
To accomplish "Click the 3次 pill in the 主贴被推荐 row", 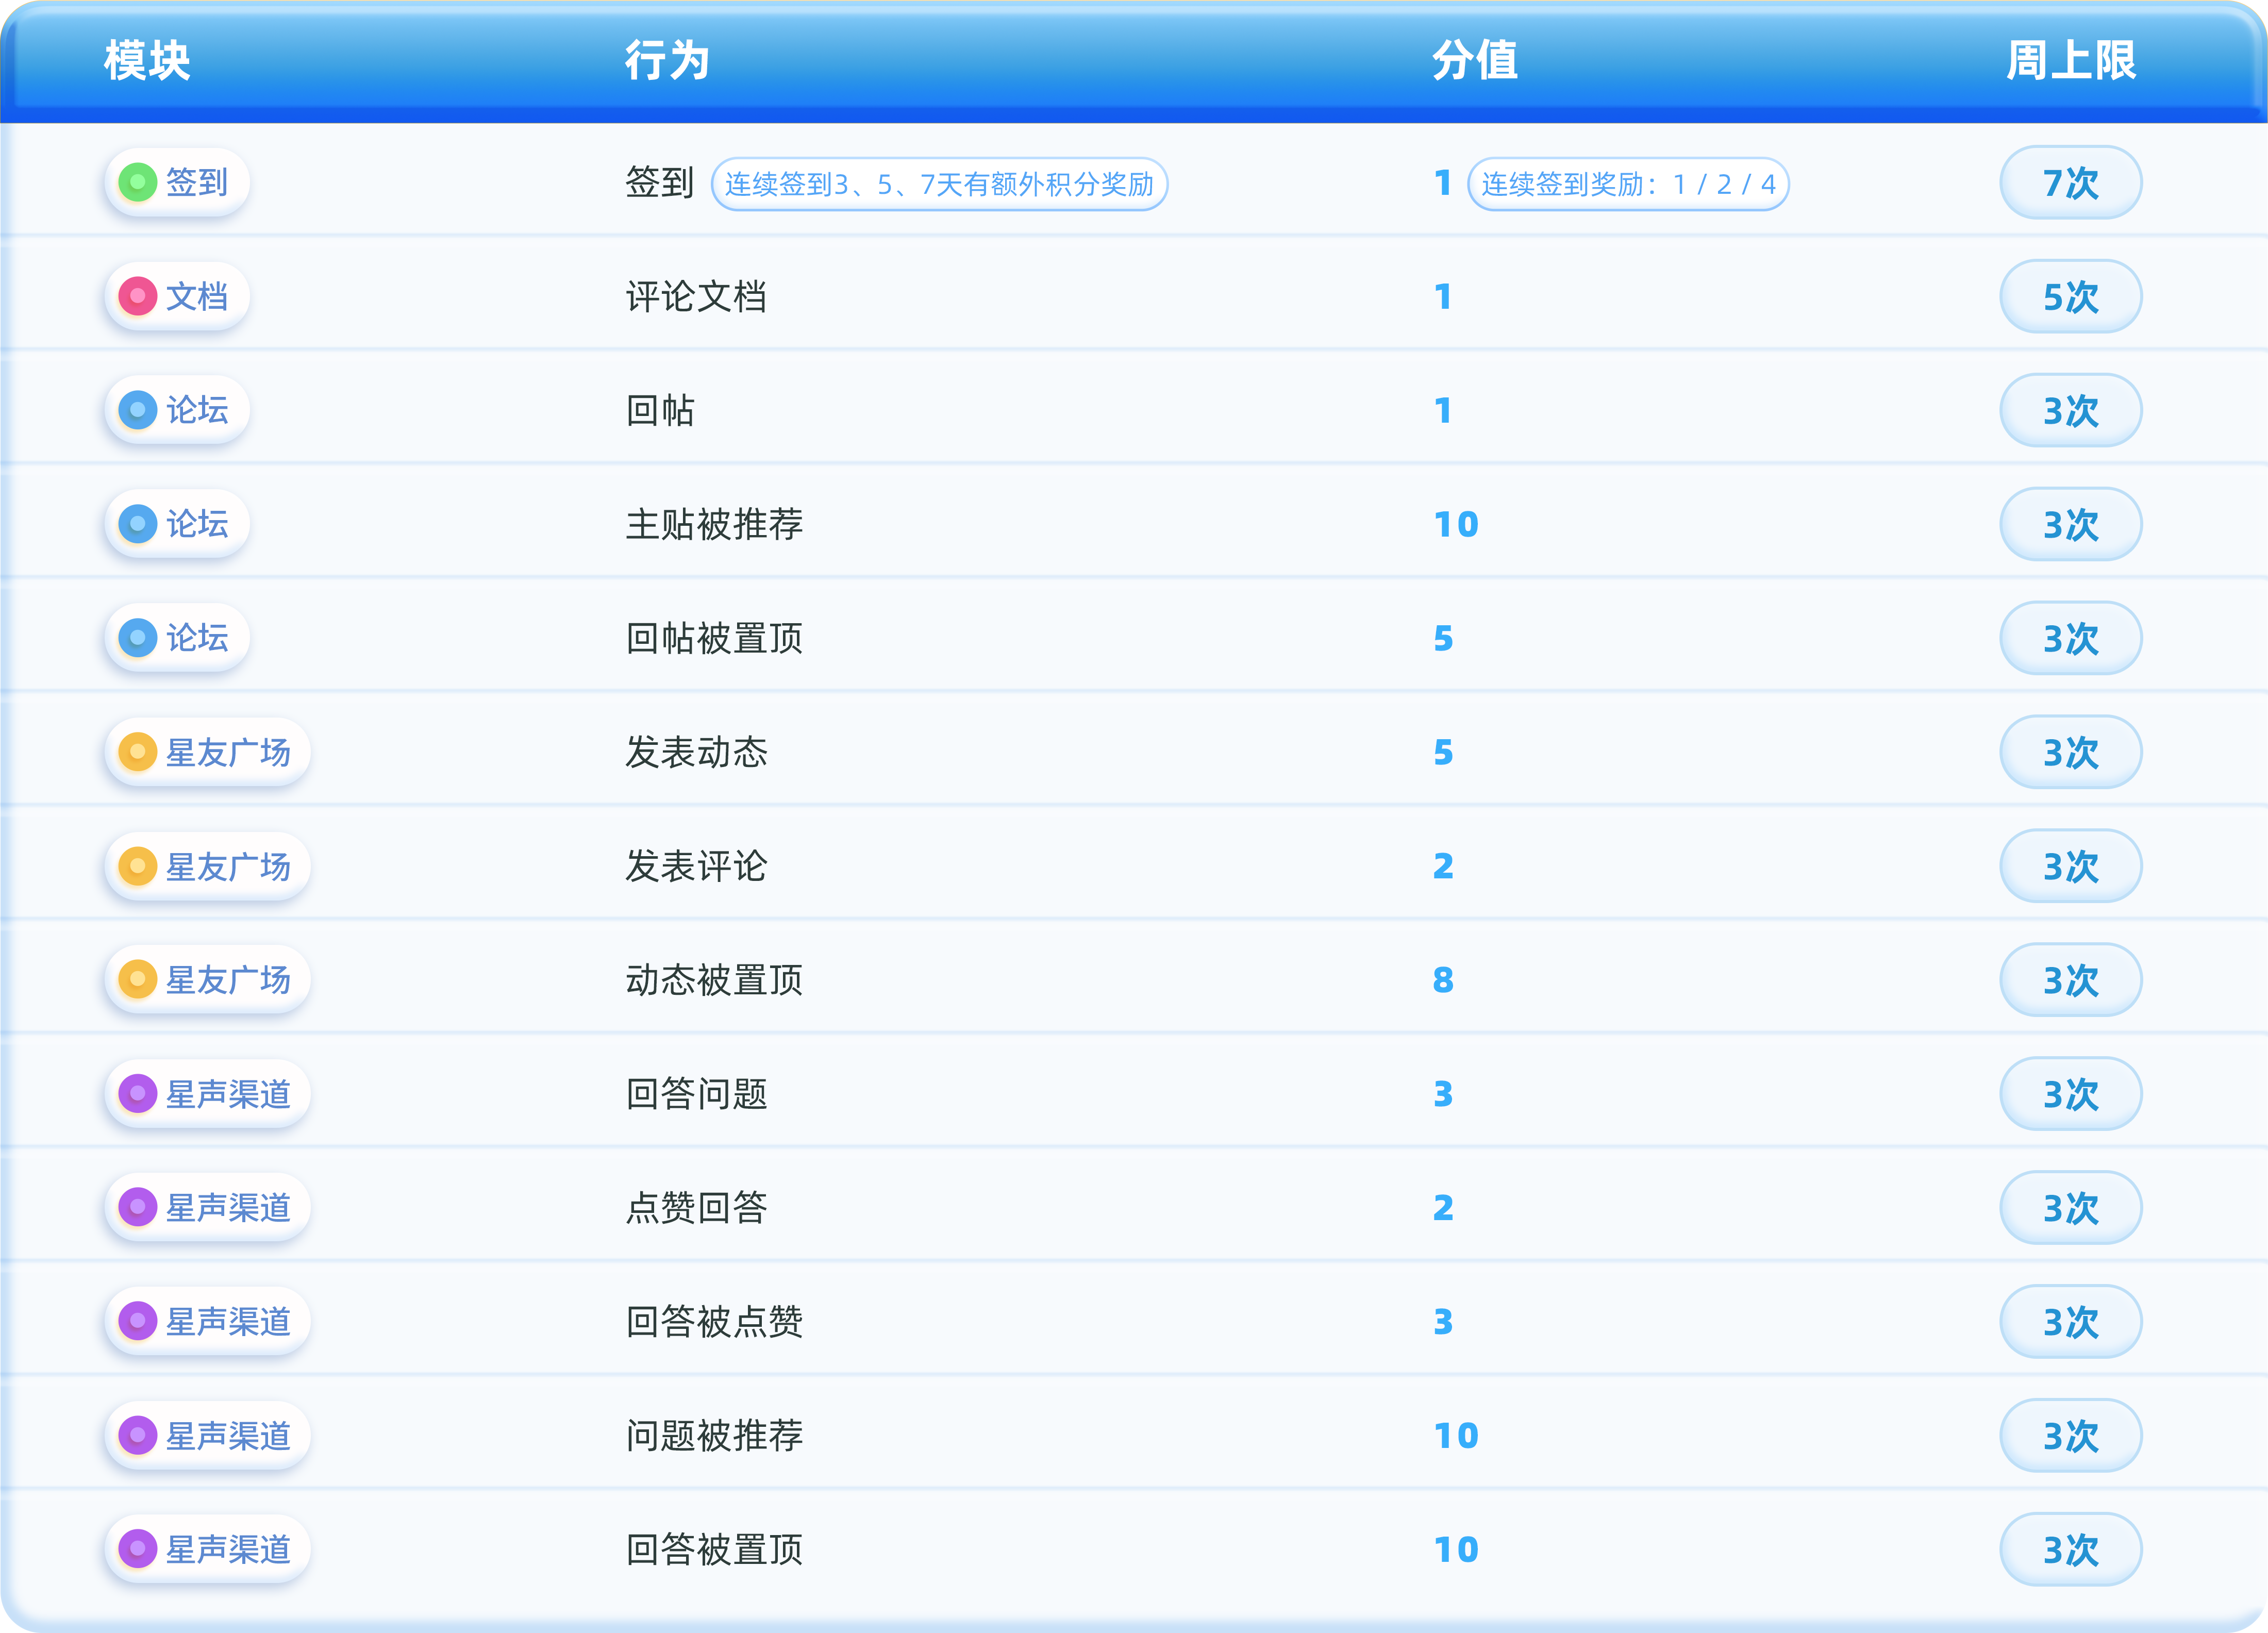I will (x=2071, y=525).
